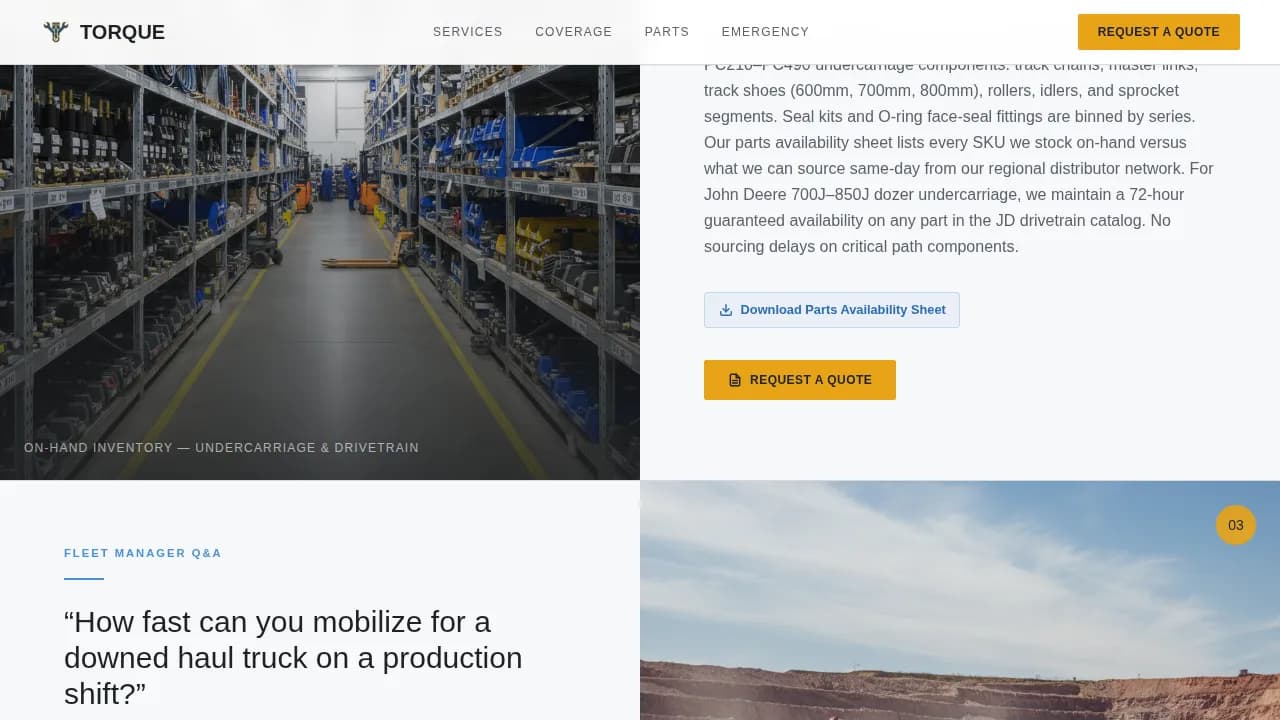This screenshot has width=1280, height=720.
Task: Select the '03' section number badge
Action: [1235, 524]
